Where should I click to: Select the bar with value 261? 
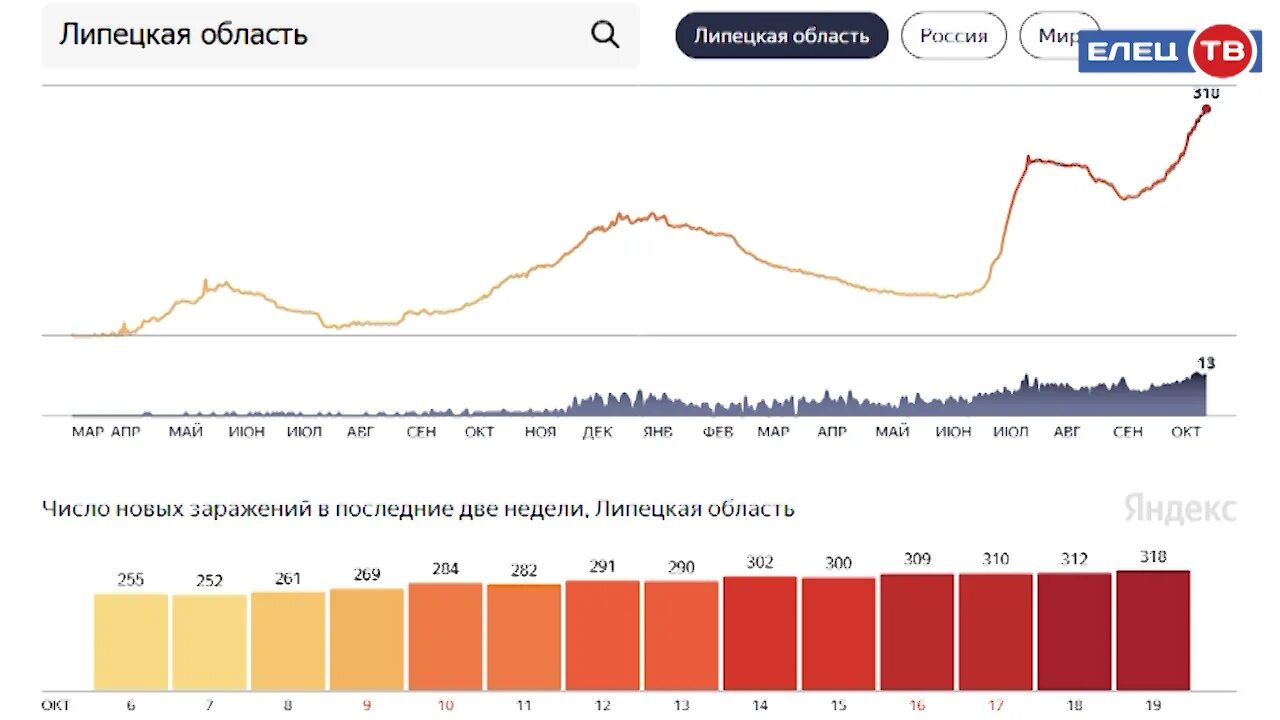click(288, 641)
